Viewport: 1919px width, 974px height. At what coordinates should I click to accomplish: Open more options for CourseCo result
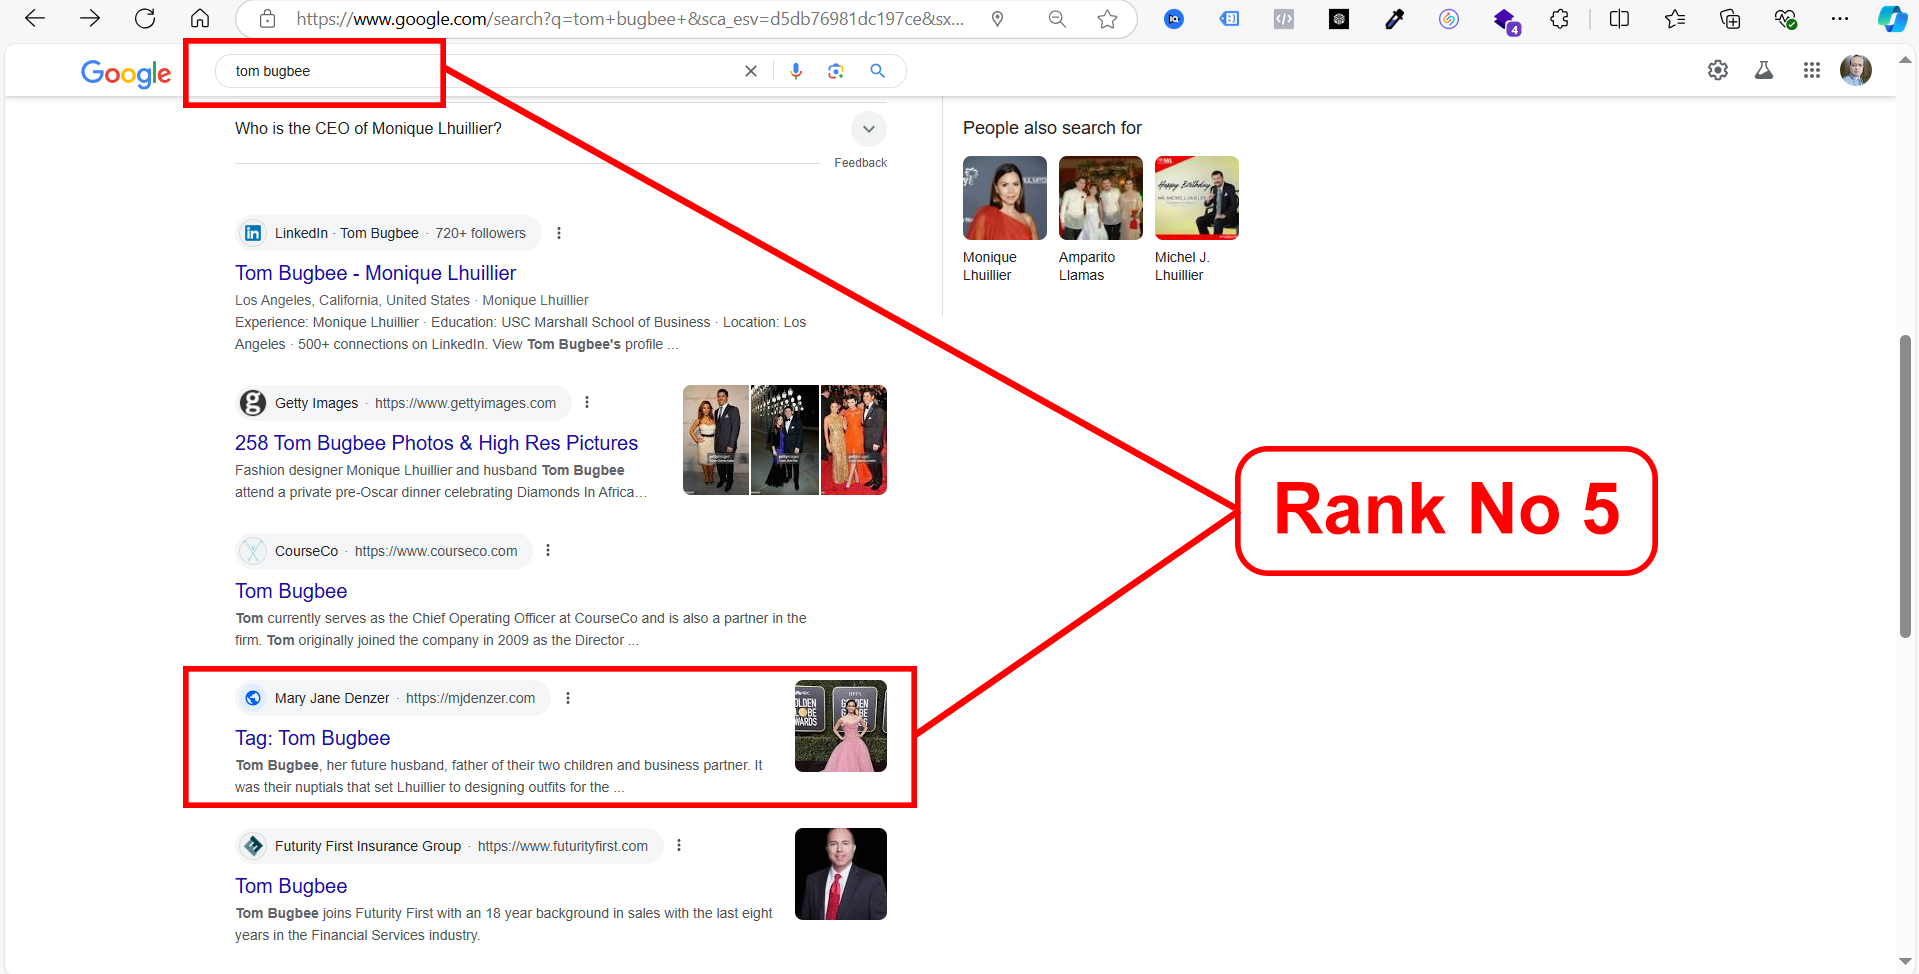(548, 550)
